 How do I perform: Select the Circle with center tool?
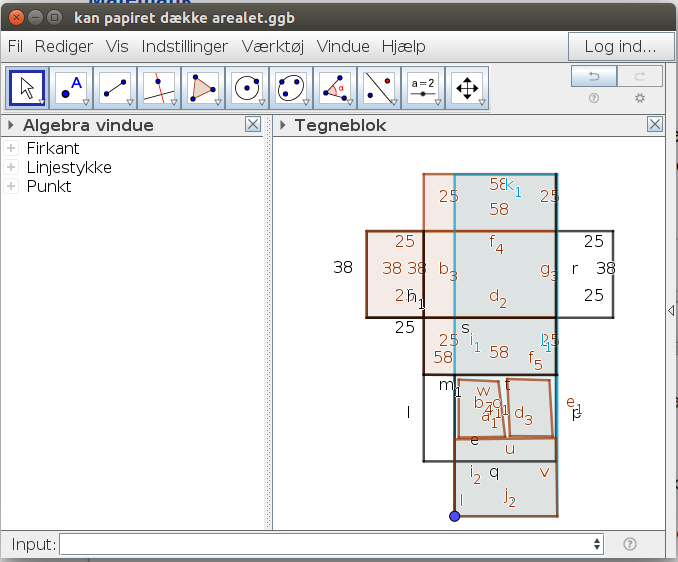click(x=247, y=88)
